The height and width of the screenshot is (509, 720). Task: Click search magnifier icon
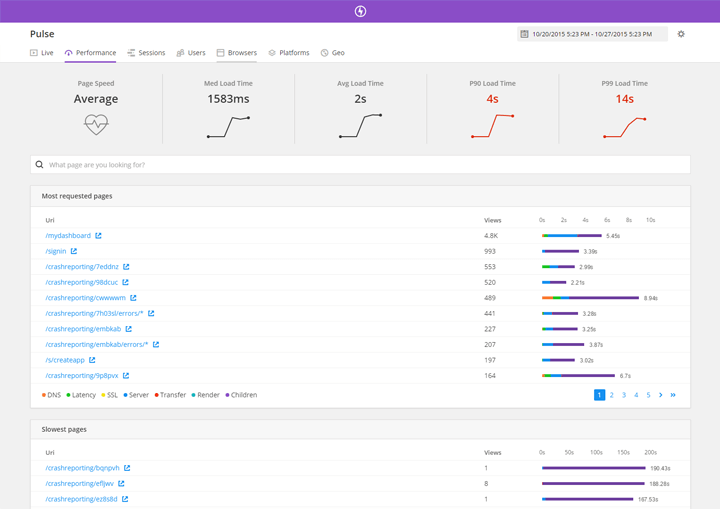pyautogui.click(x=40, y=165)
